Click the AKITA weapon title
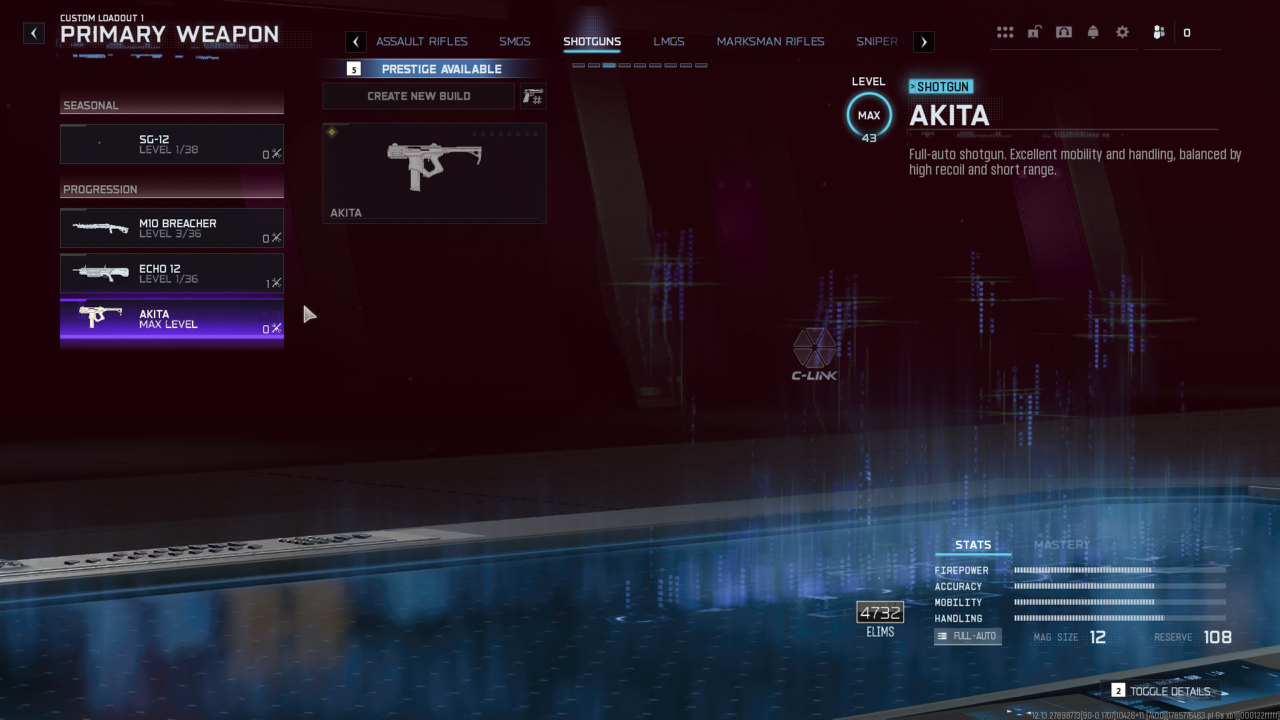 coord(949,115)
